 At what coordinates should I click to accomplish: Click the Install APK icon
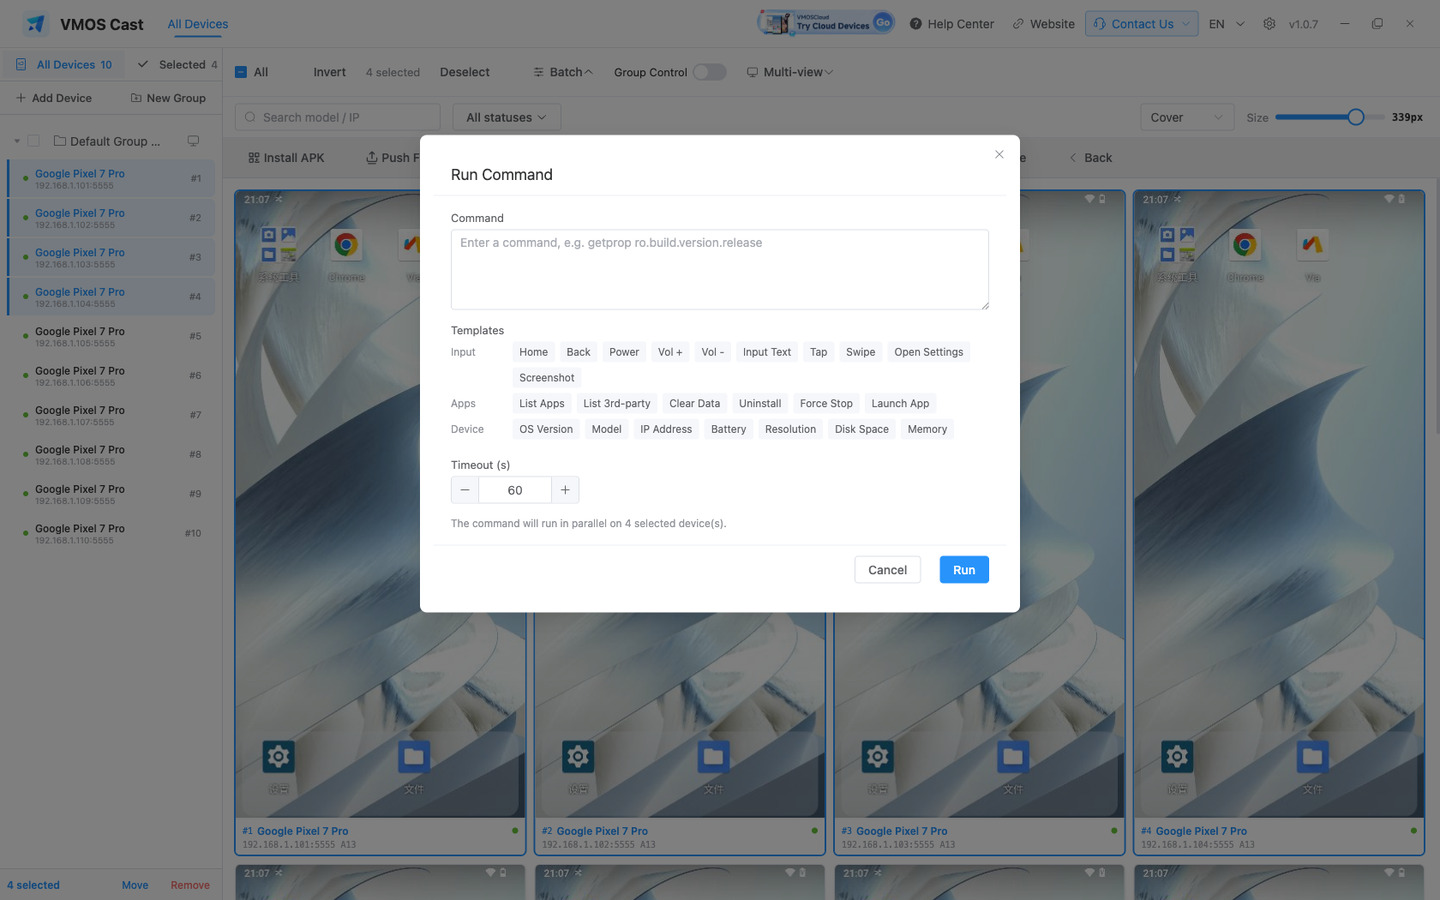(254, 158)
